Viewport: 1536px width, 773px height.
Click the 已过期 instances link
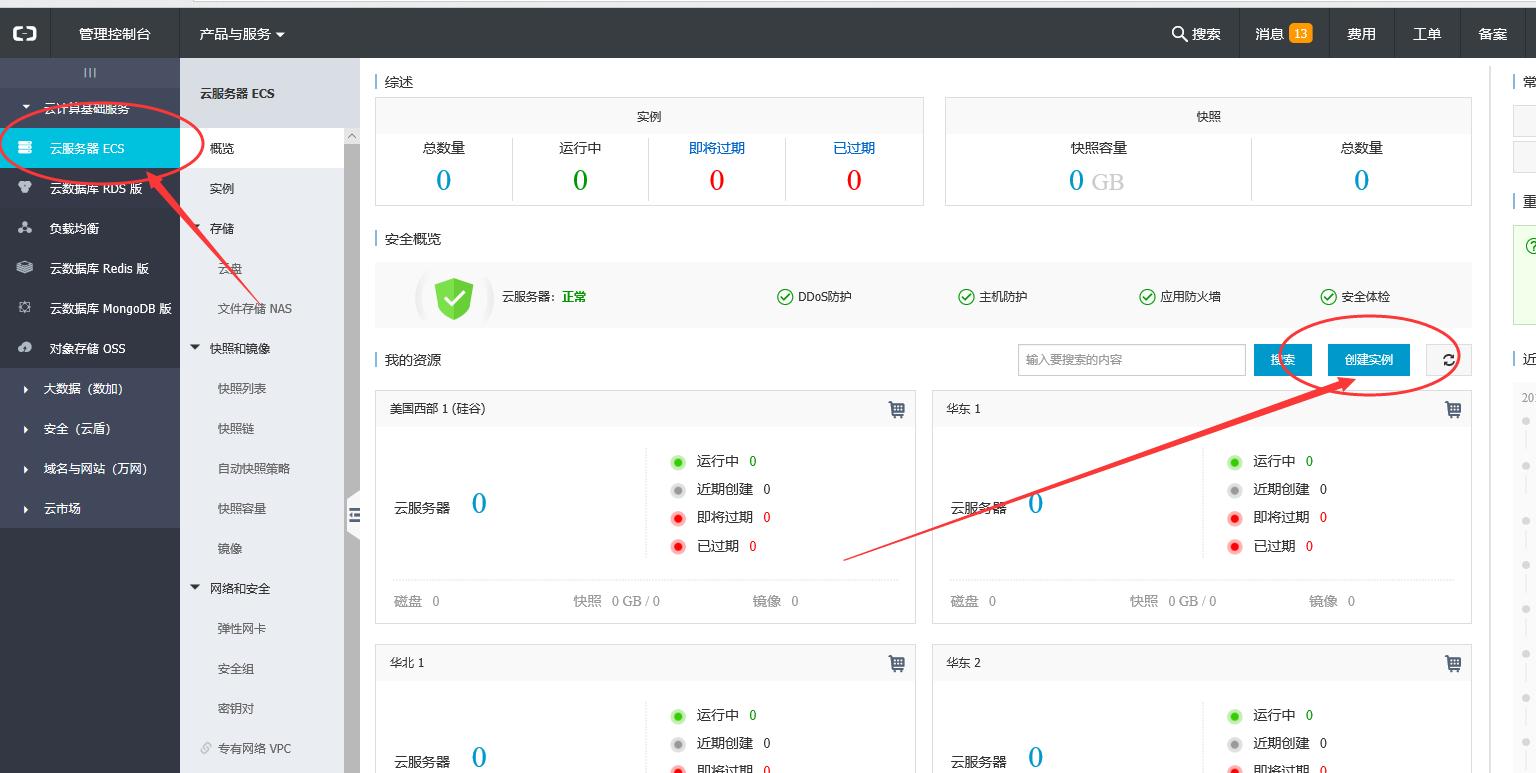pyautogui.click(x=854, y=148)
